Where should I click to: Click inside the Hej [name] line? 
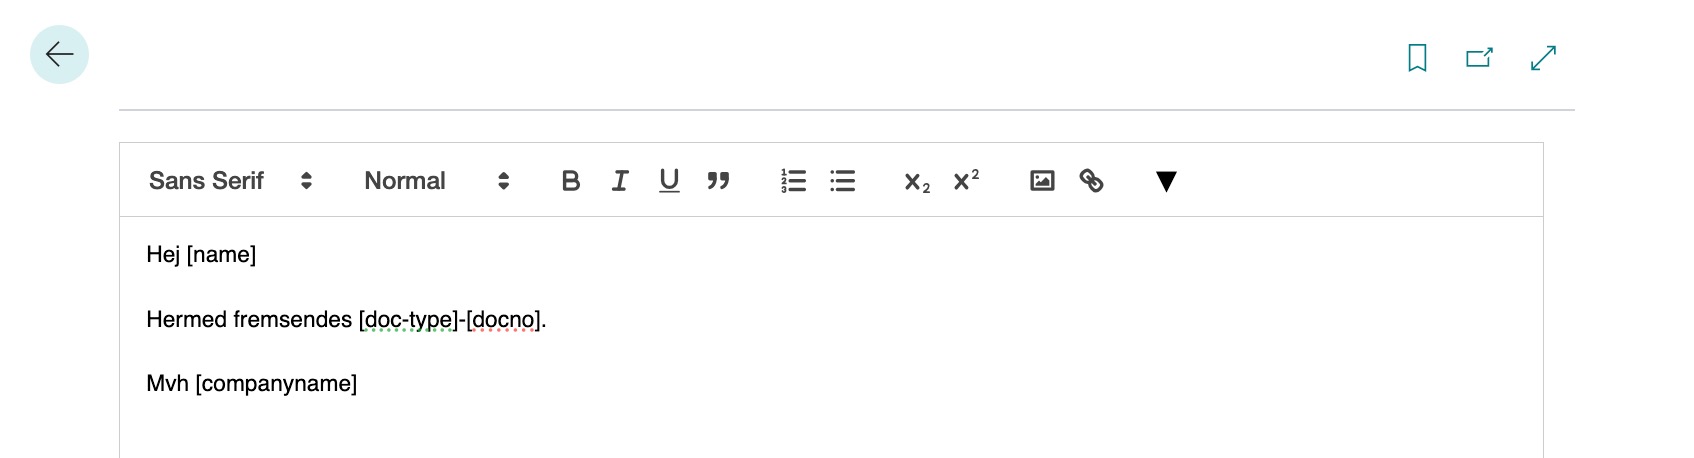pyautogui.click(x=201, y=255)
